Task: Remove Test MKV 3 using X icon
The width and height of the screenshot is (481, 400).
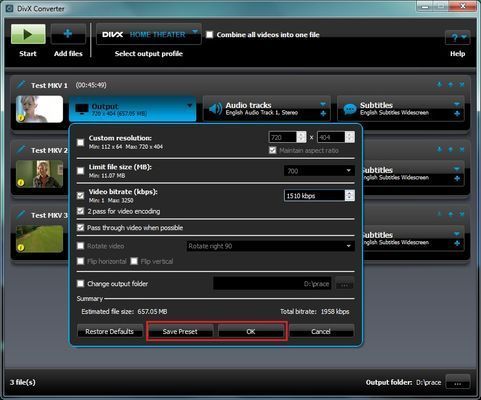Action: tap(462, 214)
